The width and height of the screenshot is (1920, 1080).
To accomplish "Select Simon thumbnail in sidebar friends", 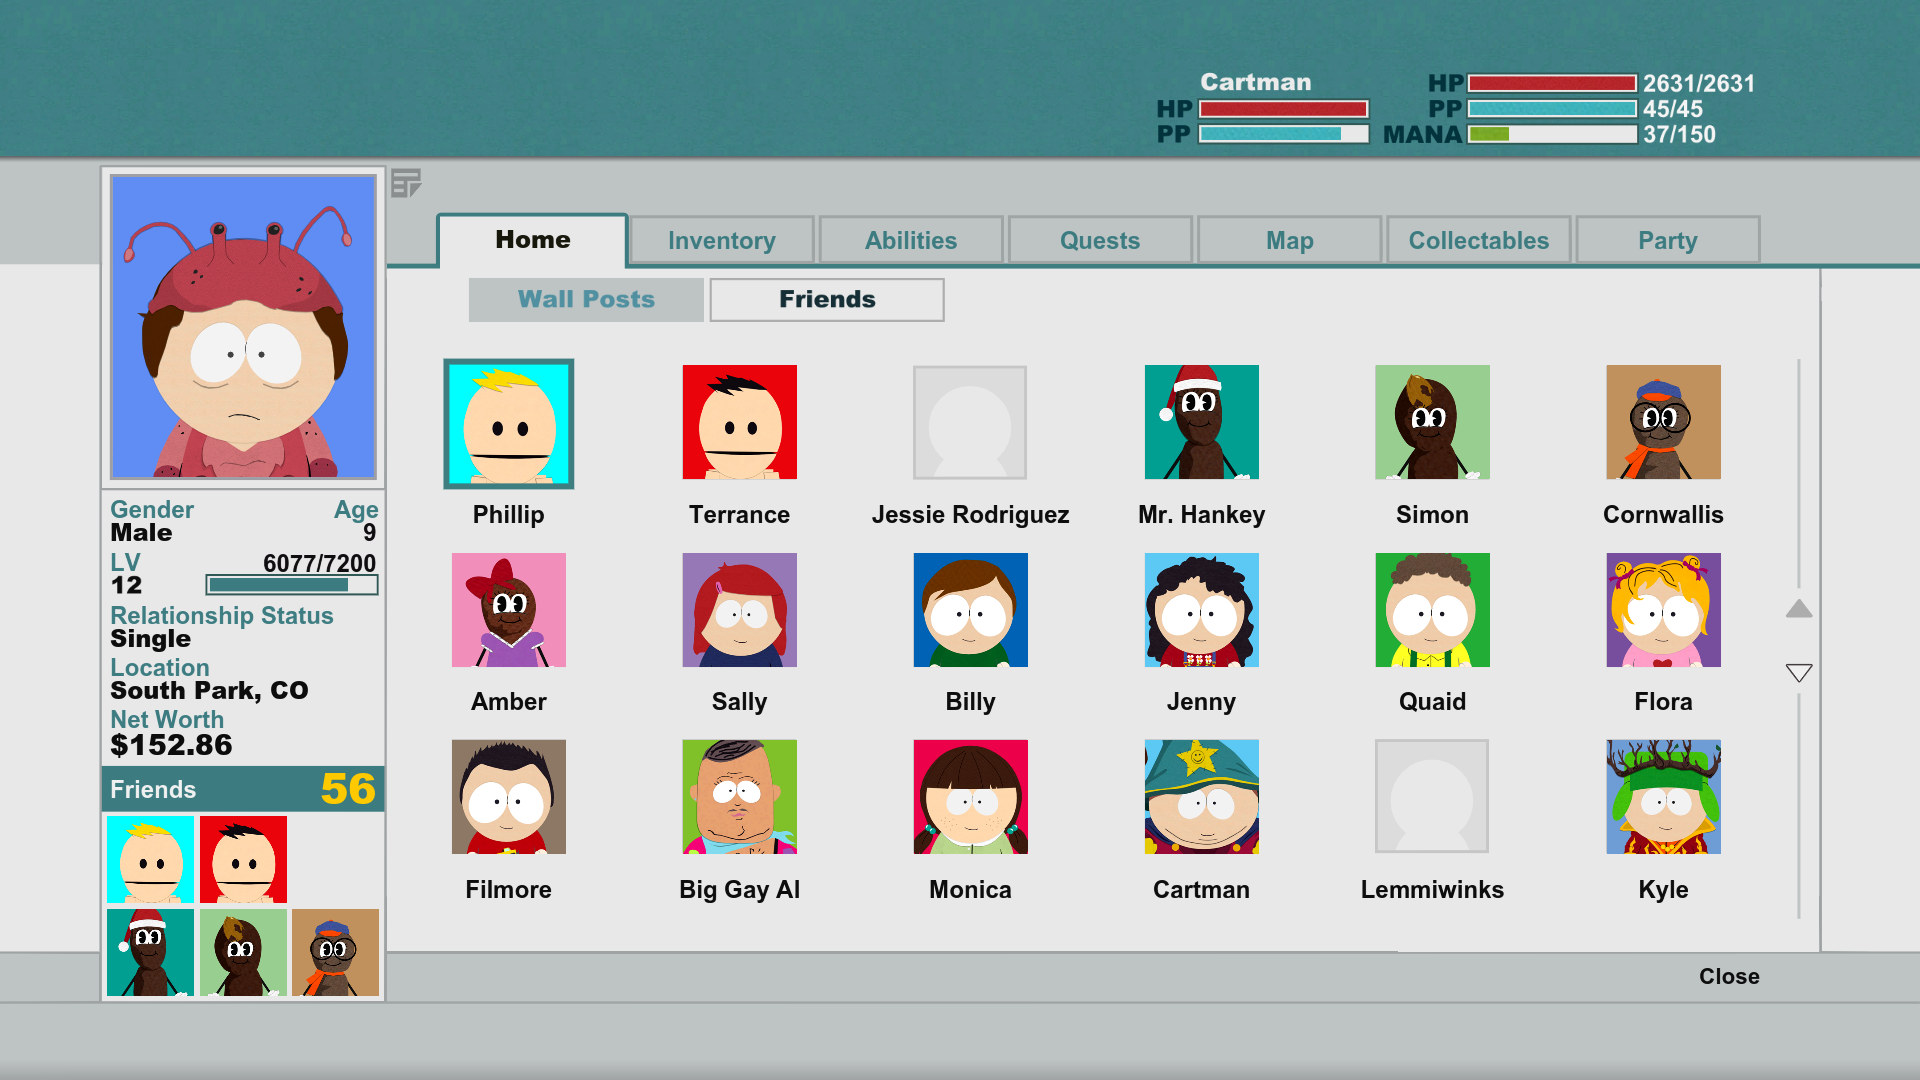I will click(x=243, y=952).
